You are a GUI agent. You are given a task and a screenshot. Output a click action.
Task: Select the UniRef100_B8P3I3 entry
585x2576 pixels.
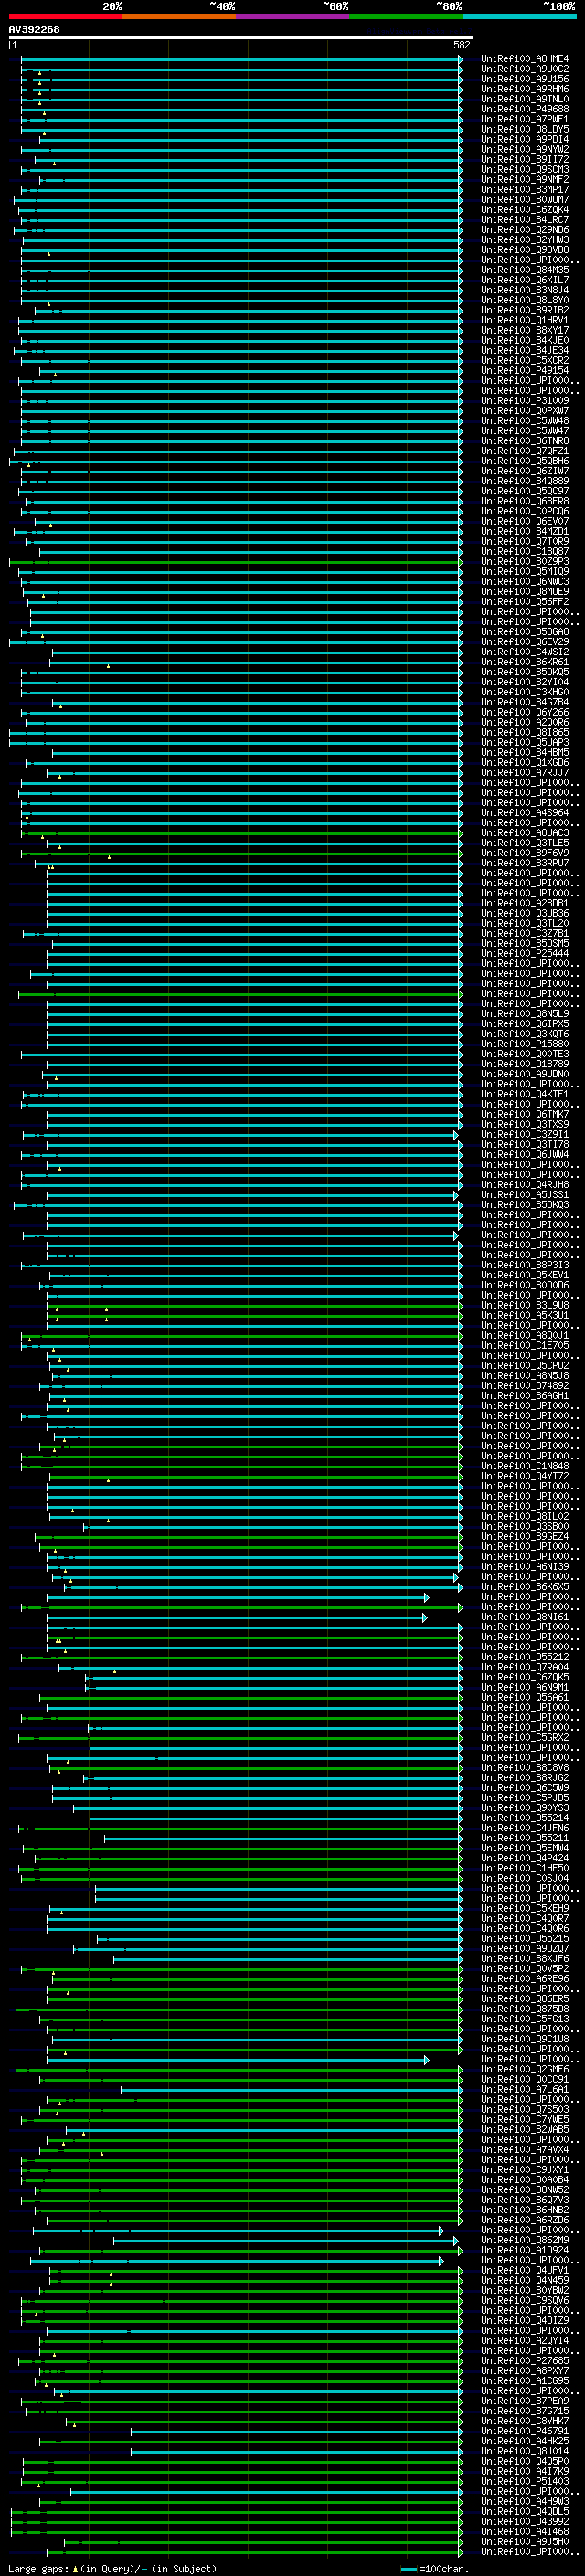[525, 1265]
